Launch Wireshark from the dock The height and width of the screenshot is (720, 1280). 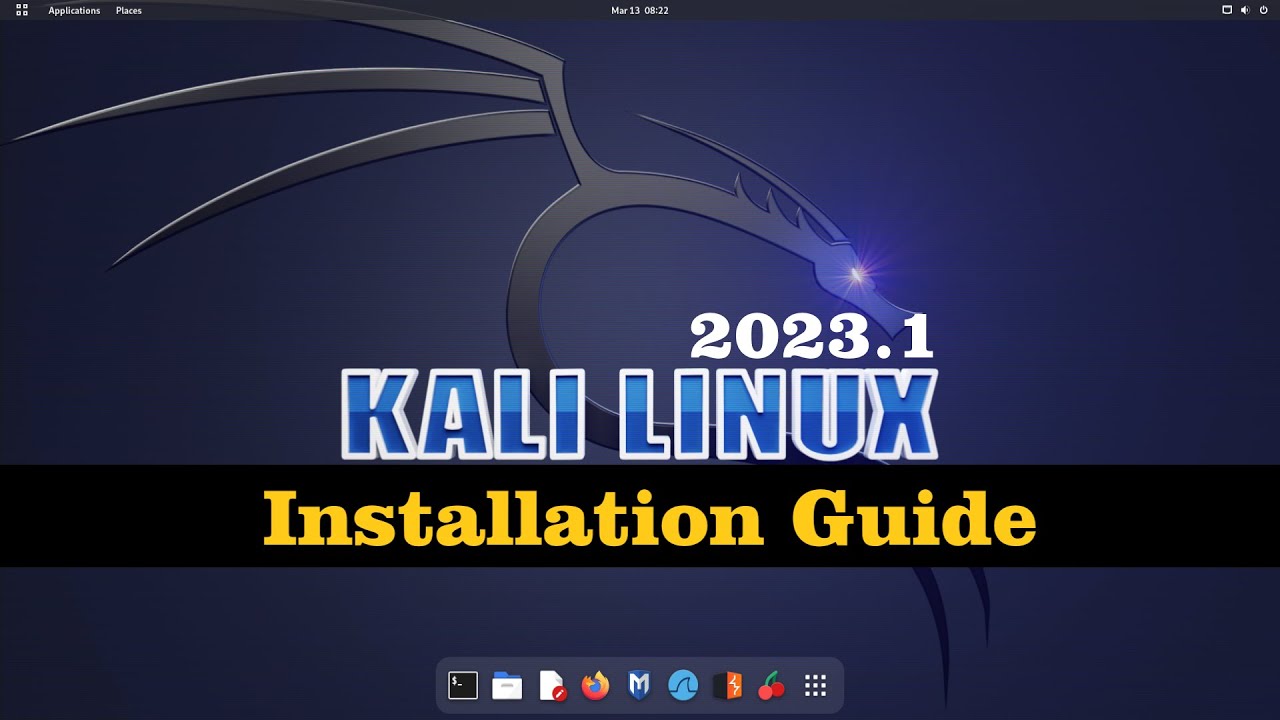click(x=683, y=685)
